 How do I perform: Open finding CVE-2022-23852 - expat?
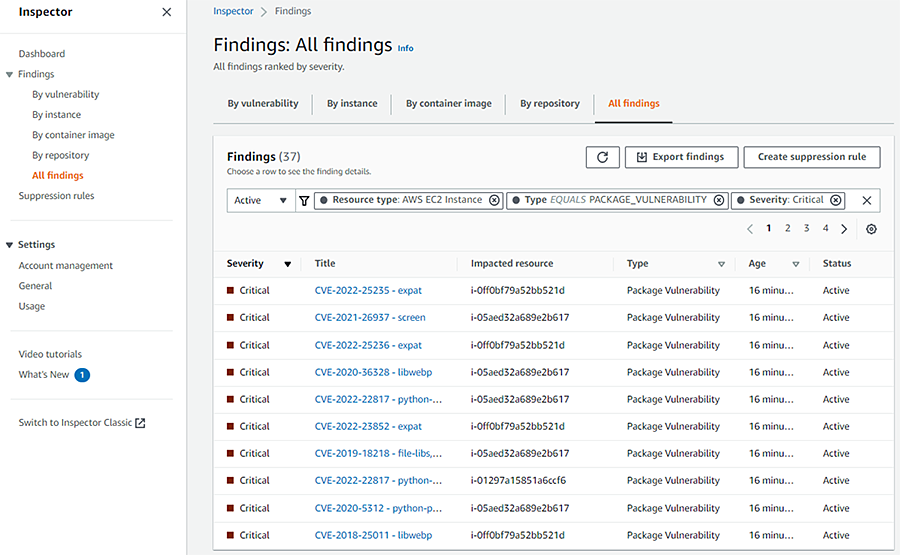[368, 426]
